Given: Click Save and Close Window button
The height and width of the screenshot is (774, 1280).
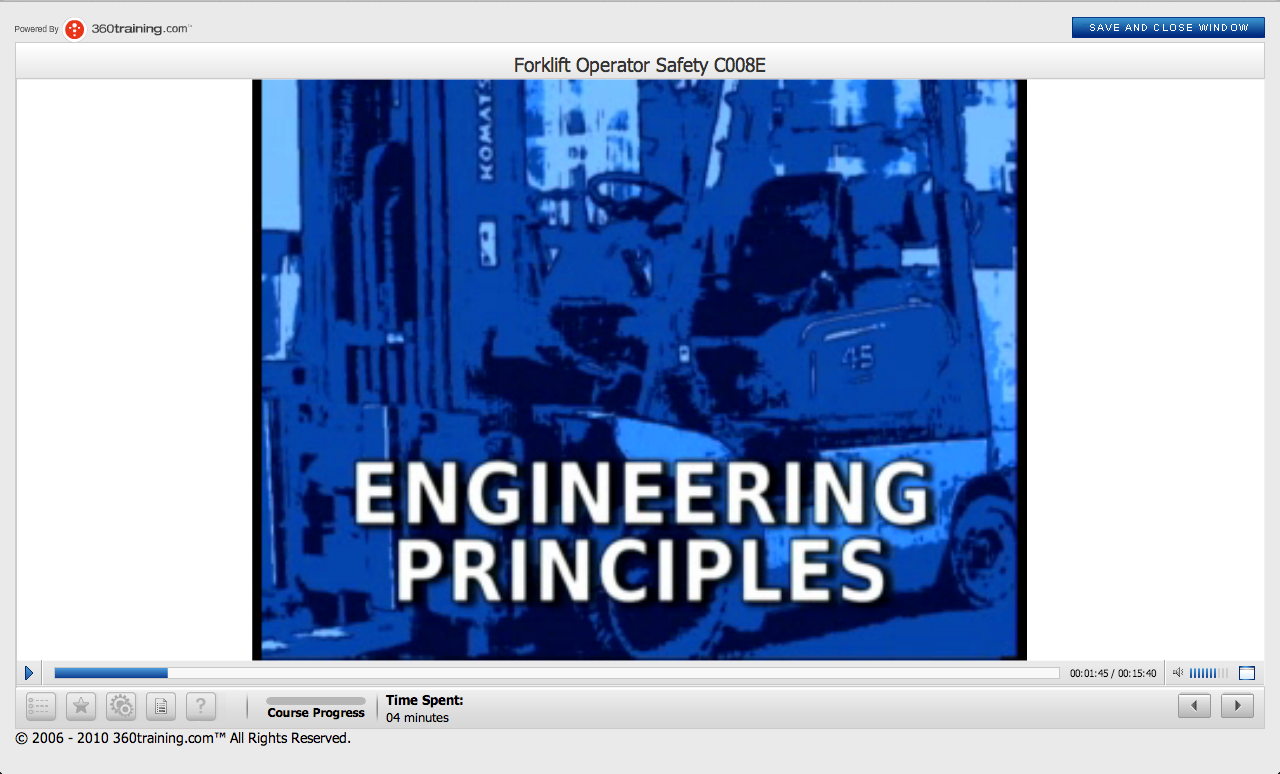Looking at the screenshot, I should 1168,28.
